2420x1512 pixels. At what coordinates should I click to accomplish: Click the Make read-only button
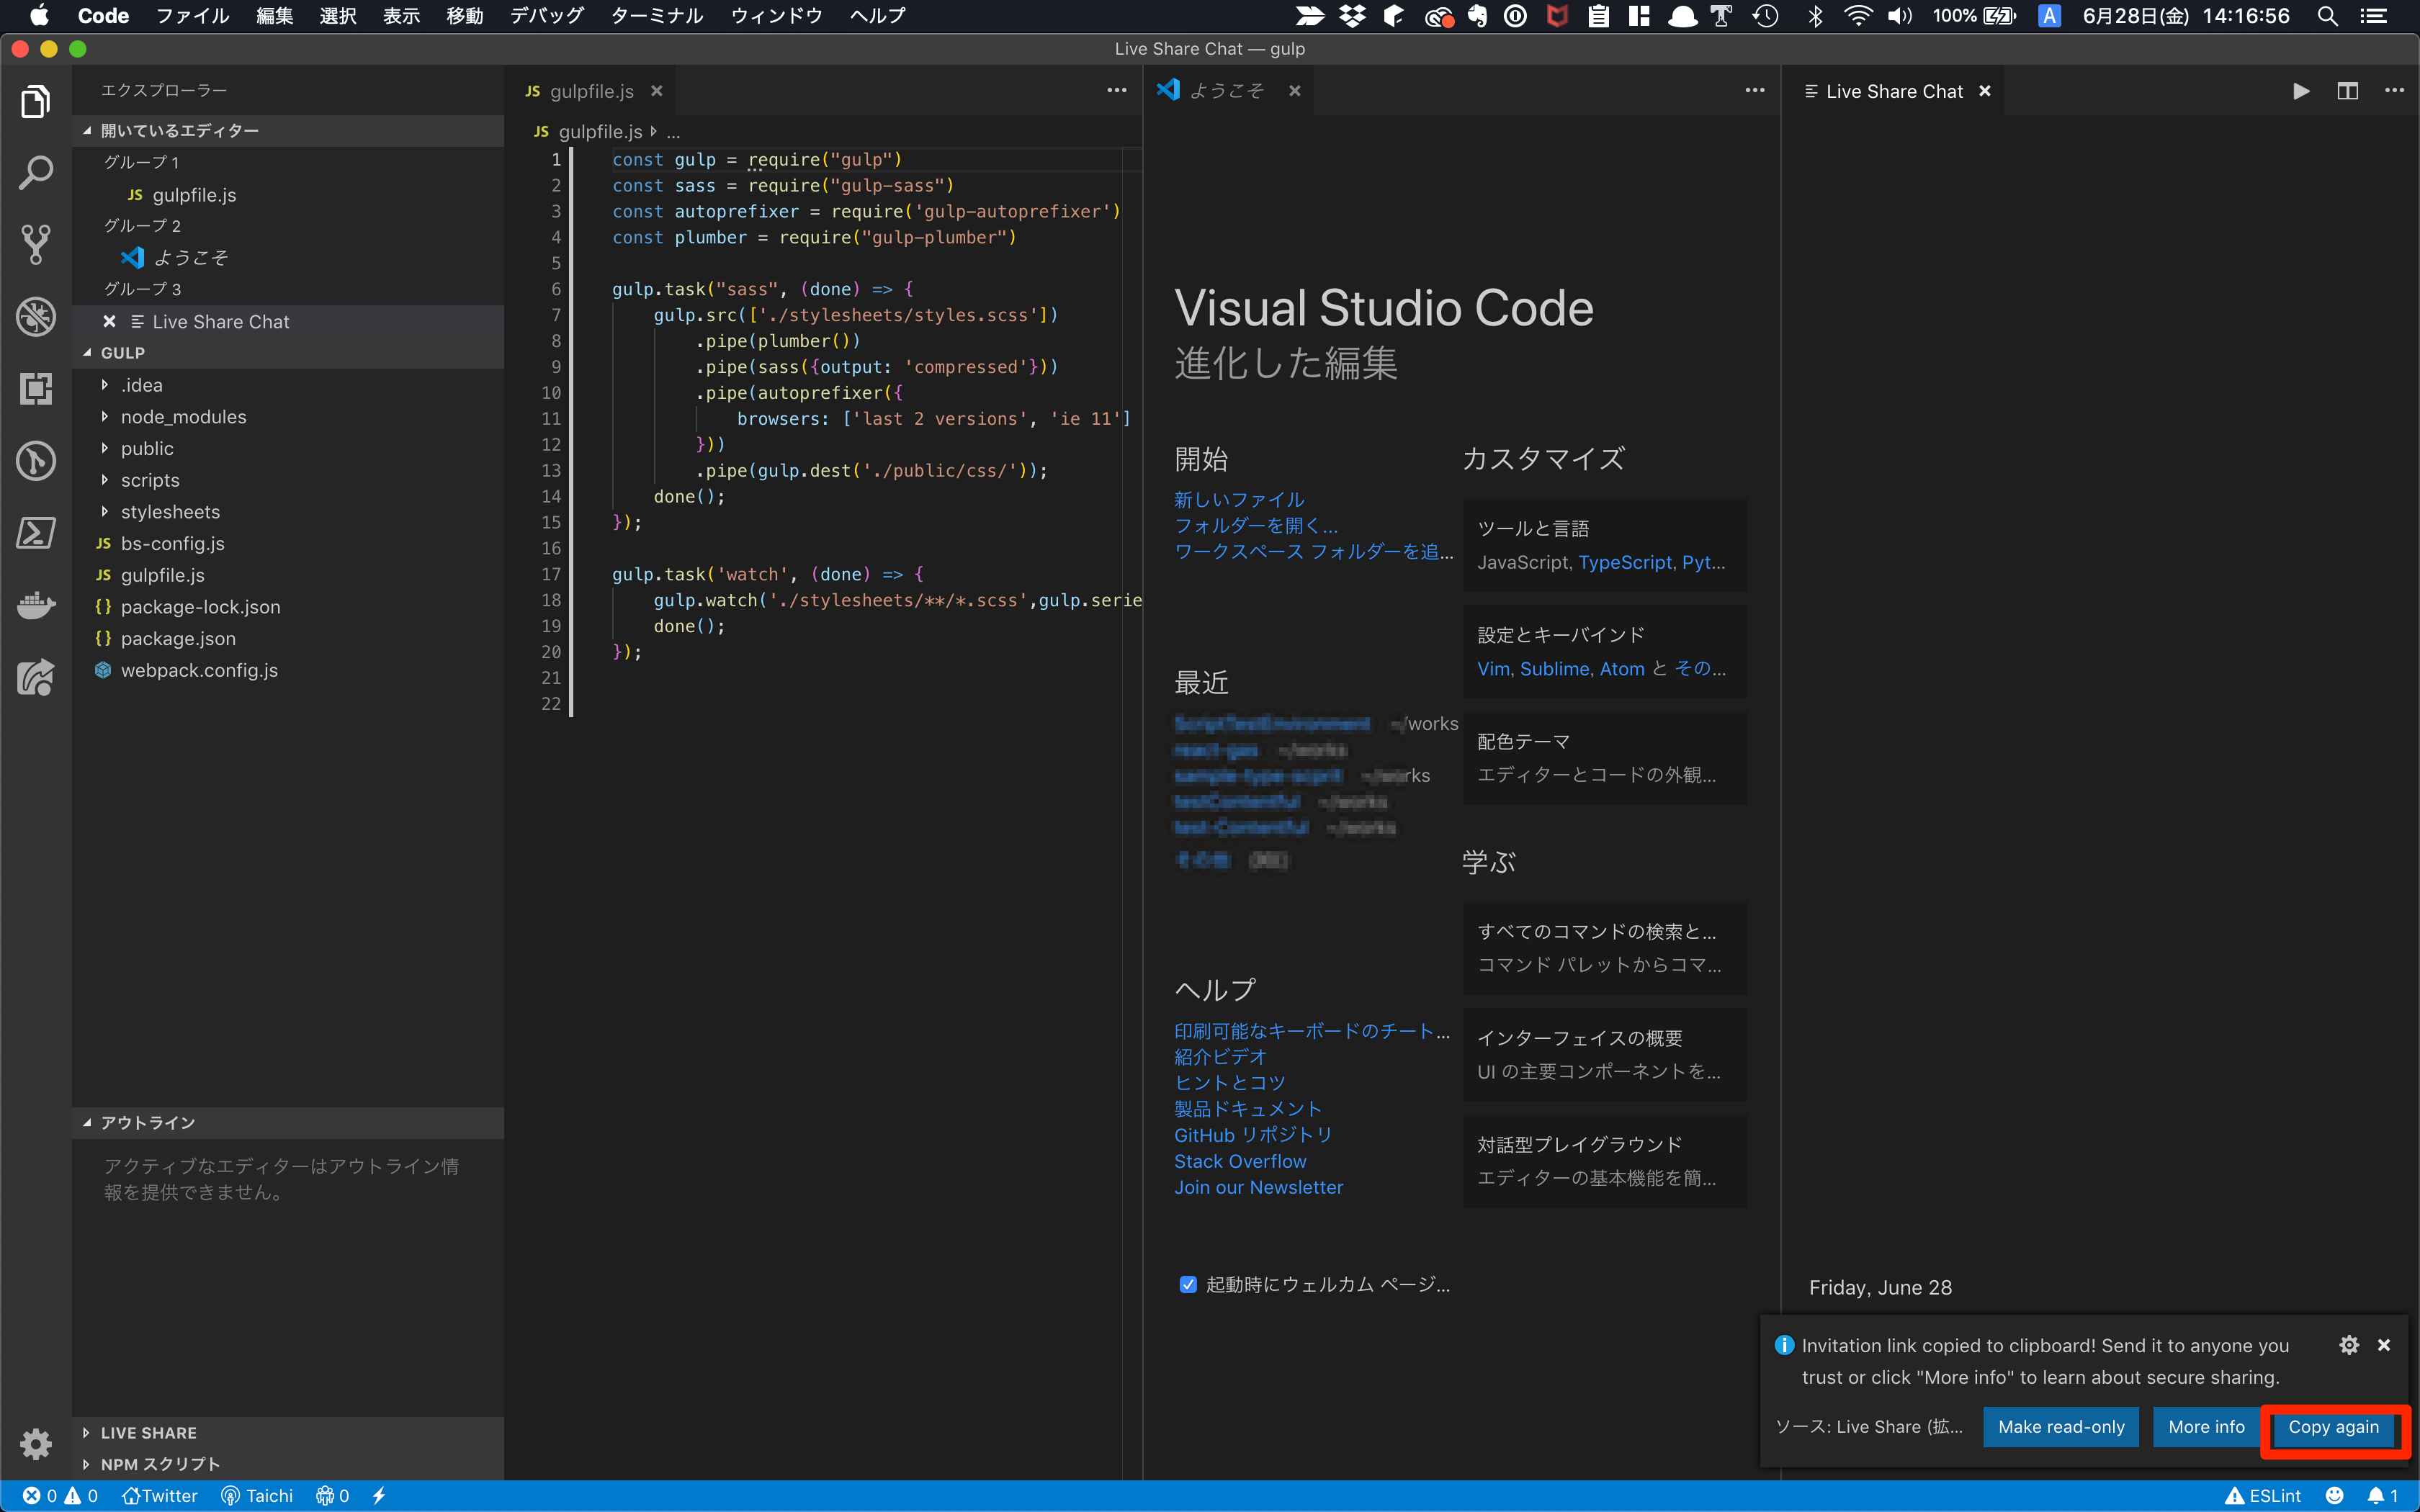(2061, 1427)
